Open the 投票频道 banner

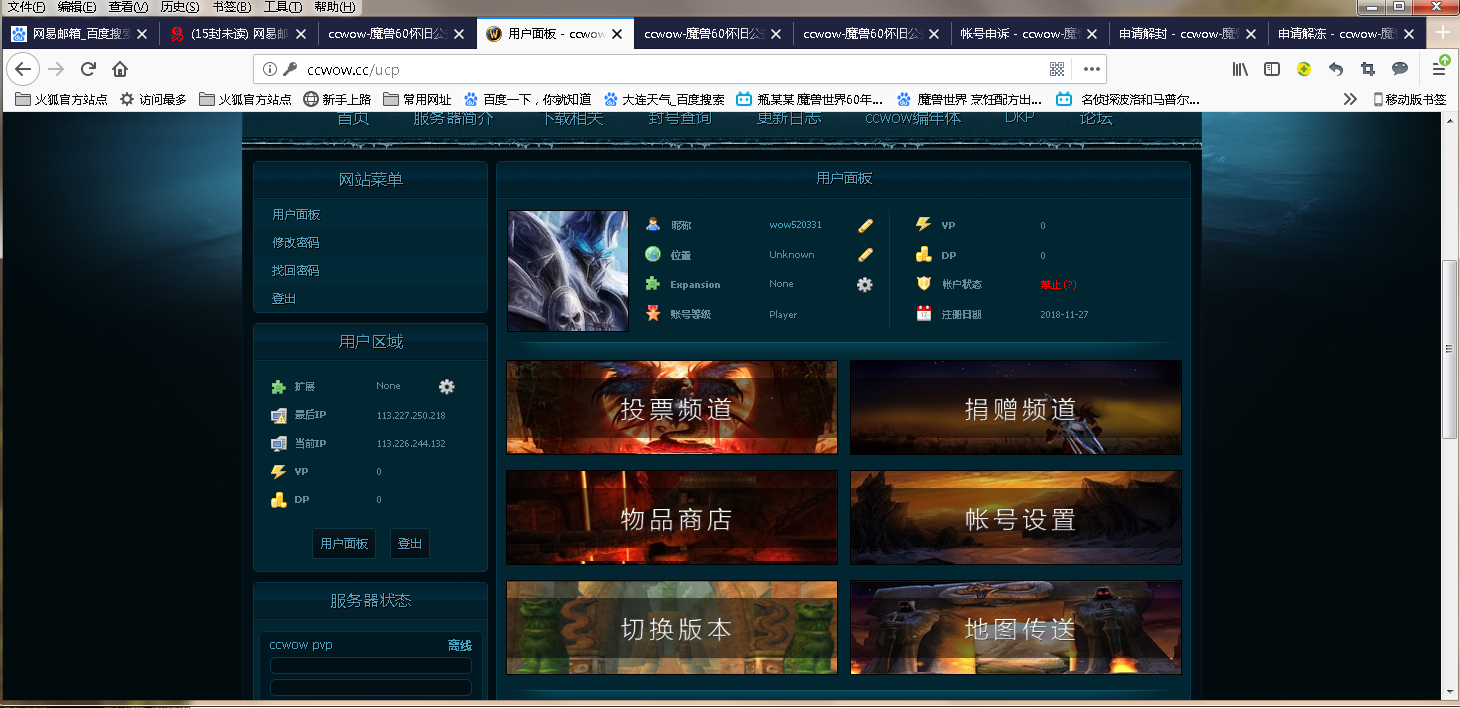672,408
